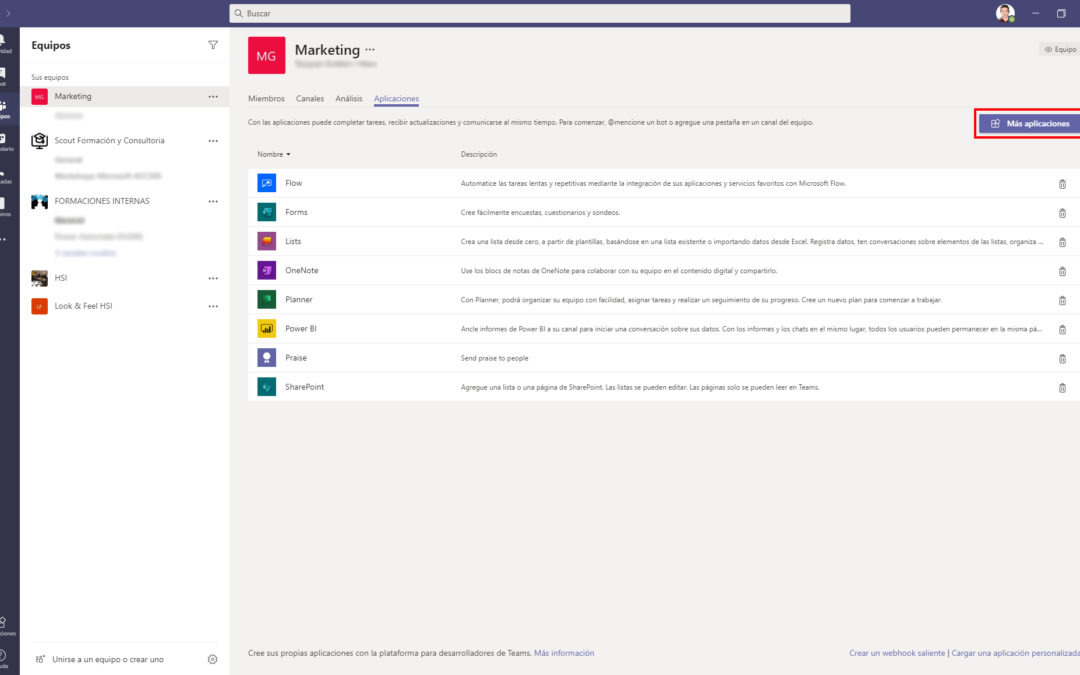Open more options for FORMACIONES INTERNAS team
This screenshot has width=1080, height=675.
point(213,201)
